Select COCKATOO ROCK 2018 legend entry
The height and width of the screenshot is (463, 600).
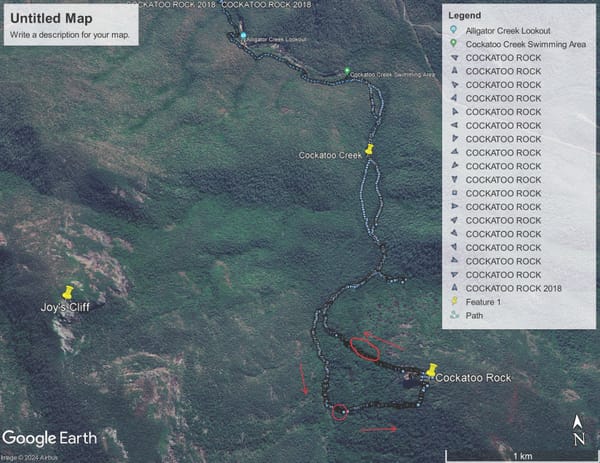[513, 288]
